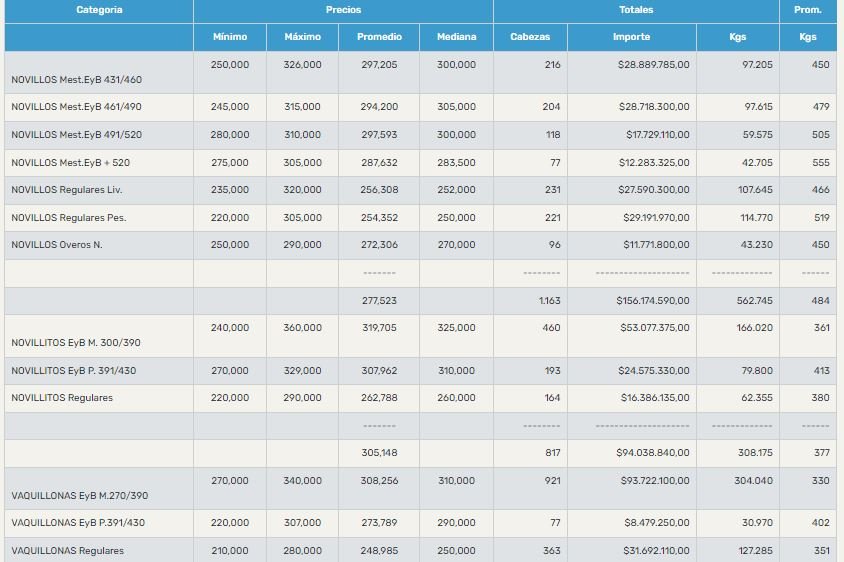The width and height of the screenshot is (844, 562).
Task: Select the Cabezas column header
Action: point(530,37)
